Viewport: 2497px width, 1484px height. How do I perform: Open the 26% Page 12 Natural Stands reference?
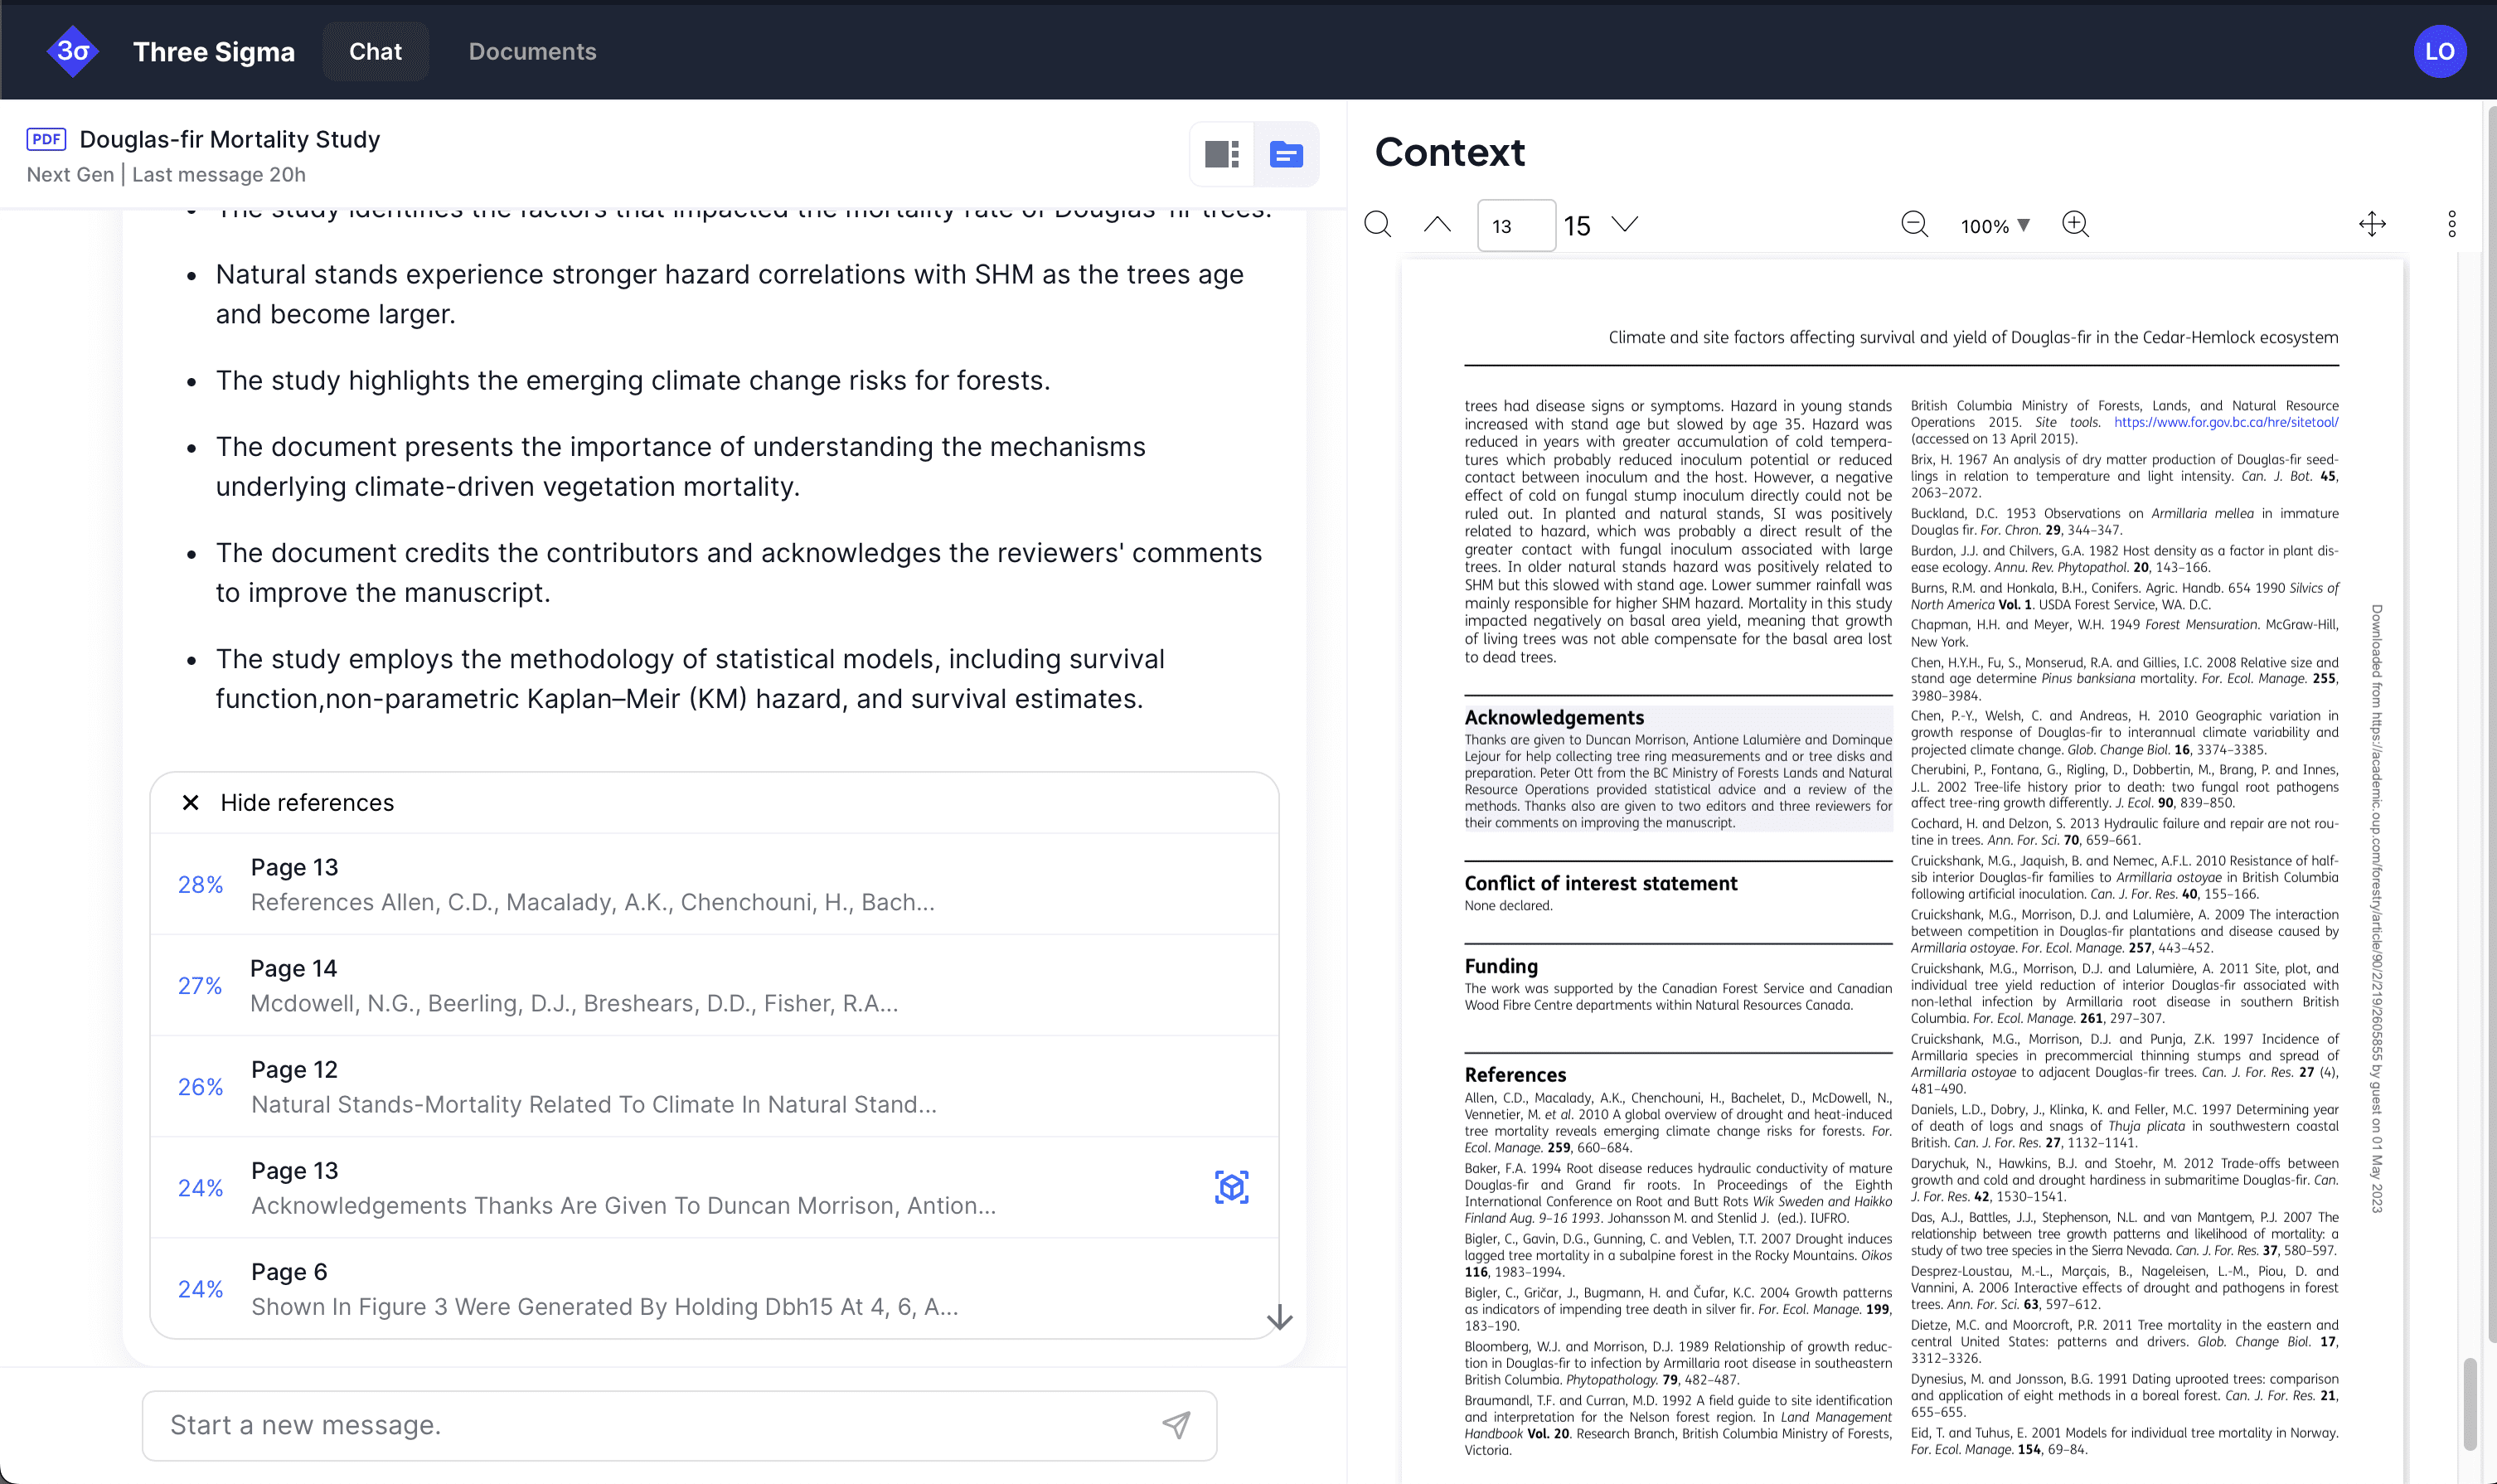click(714, 1086)
